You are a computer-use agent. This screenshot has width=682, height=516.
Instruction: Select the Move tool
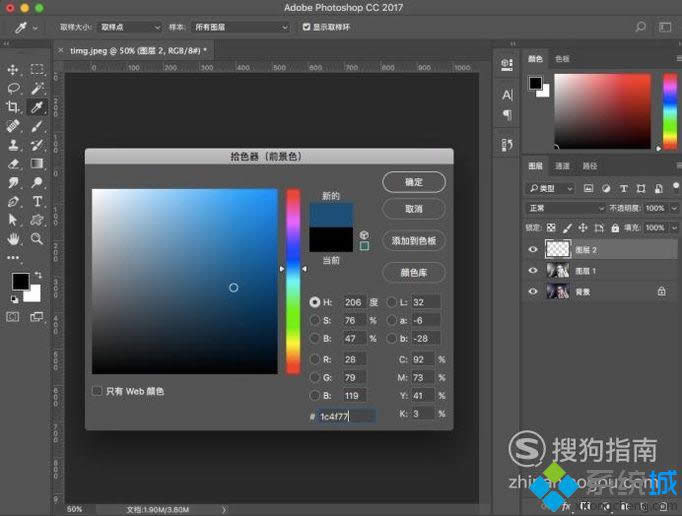(x=13, y=70)
